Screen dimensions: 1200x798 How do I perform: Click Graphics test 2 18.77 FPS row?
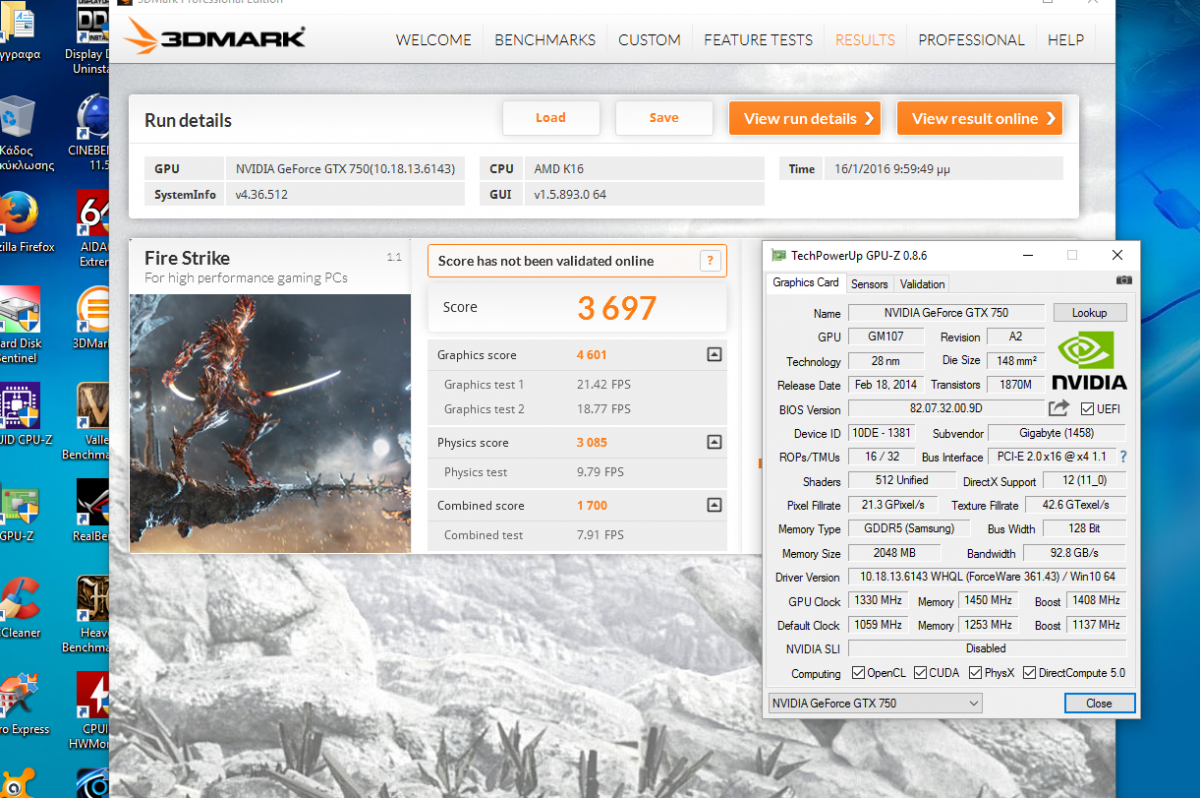577,409
